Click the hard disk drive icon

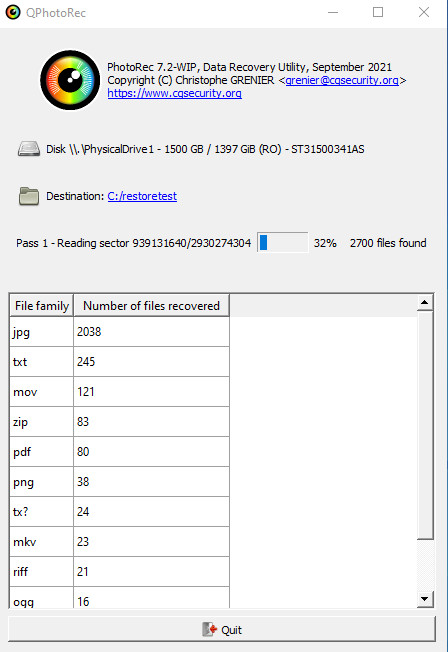click(29, 149)
